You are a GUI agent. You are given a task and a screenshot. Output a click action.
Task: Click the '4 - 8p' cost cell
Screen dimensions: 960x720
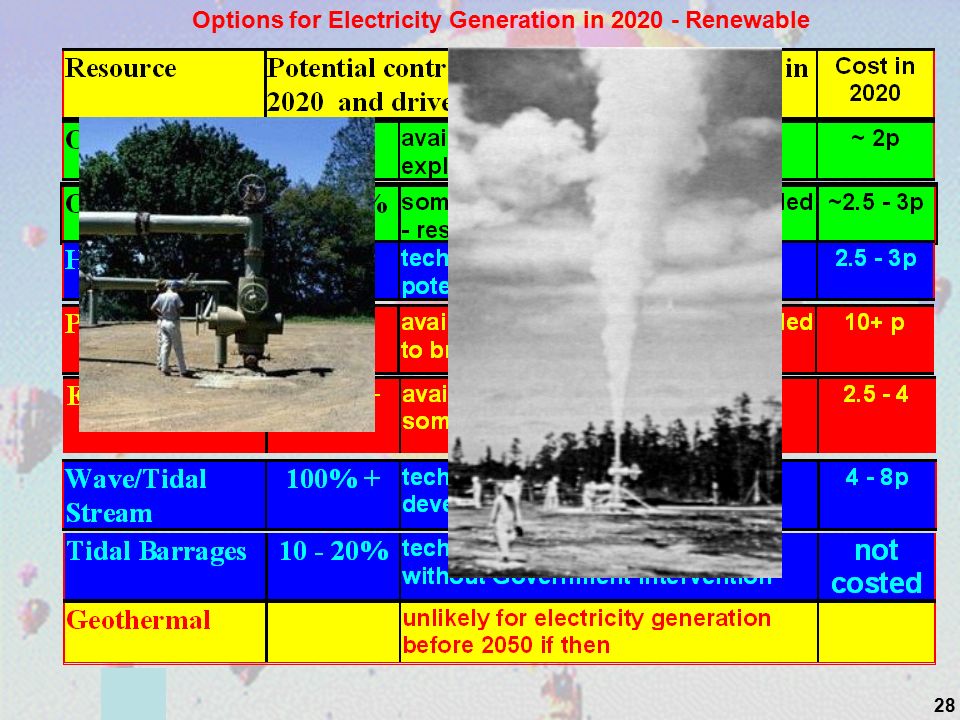pyautogui.click(x=876, y=495)
